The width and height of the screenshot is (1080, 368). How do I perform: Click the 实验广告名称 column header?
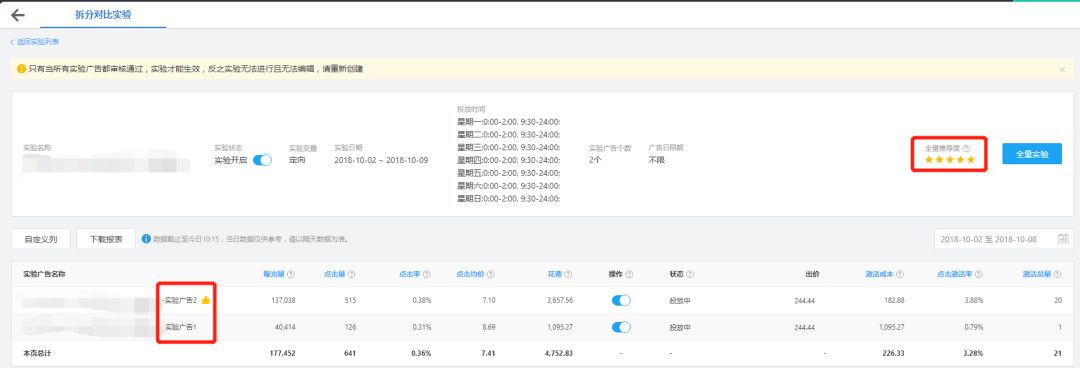[44, 274]
